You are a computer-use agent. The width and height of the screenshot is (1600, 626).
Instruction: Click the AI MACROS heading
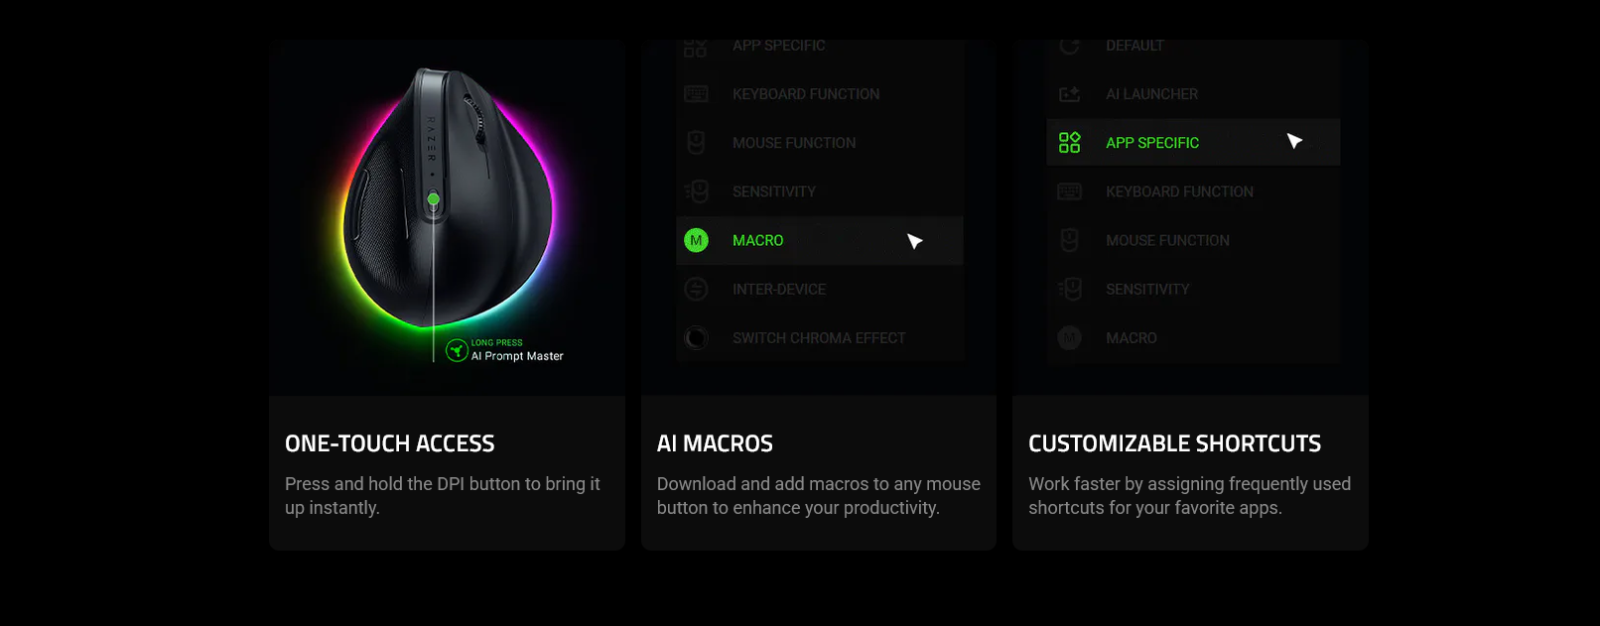715,443
